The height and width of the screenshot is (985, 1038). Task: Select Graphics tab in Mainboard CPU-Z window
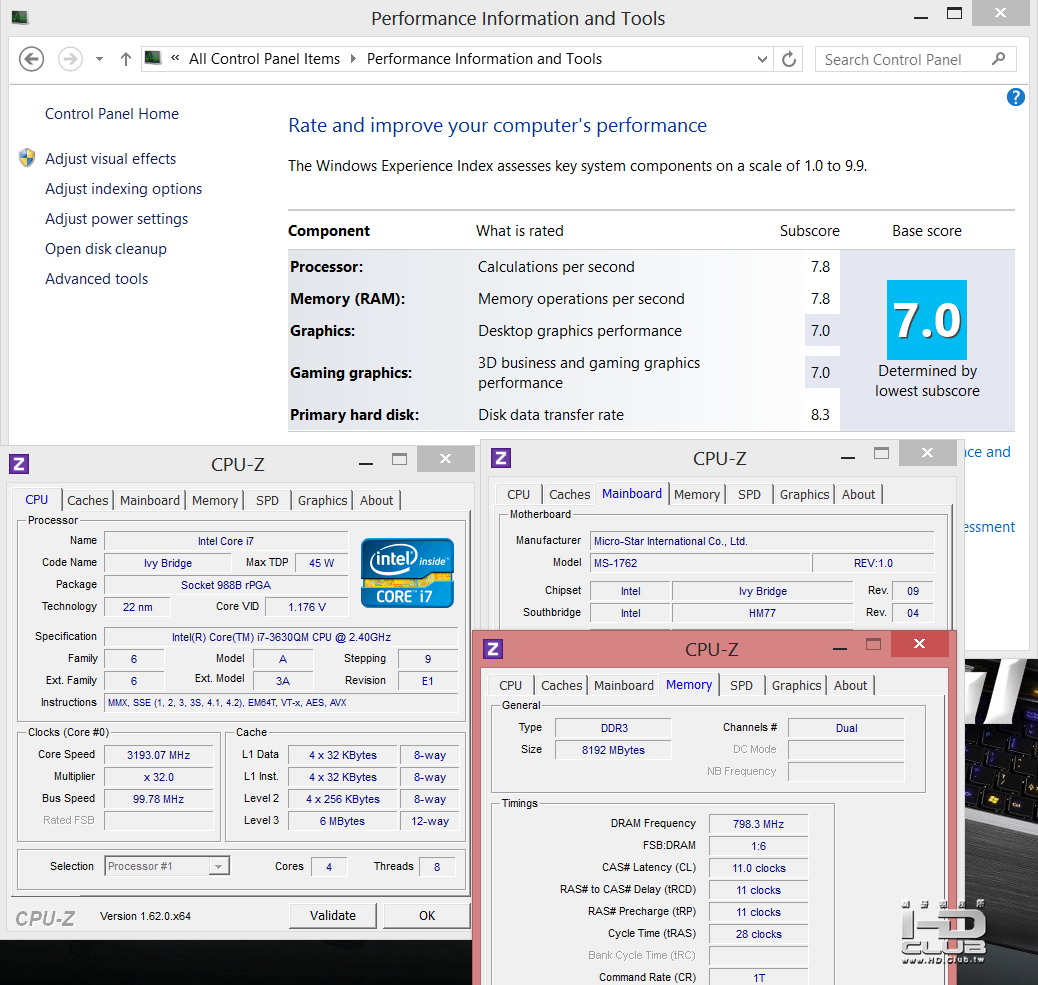point(804,494)
